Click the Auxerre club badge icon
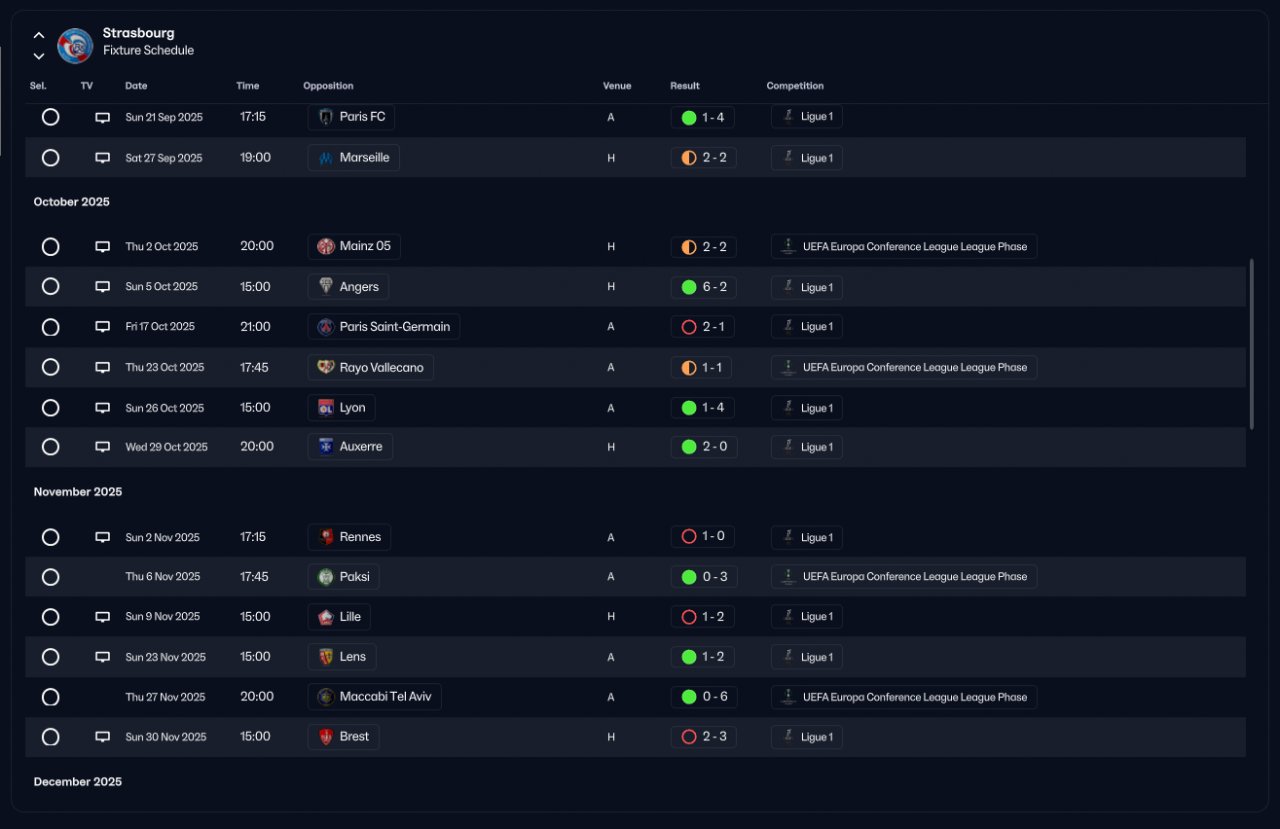Viewport: 1280px width, 829px height. pyautogui.click(x=325, y=447)
